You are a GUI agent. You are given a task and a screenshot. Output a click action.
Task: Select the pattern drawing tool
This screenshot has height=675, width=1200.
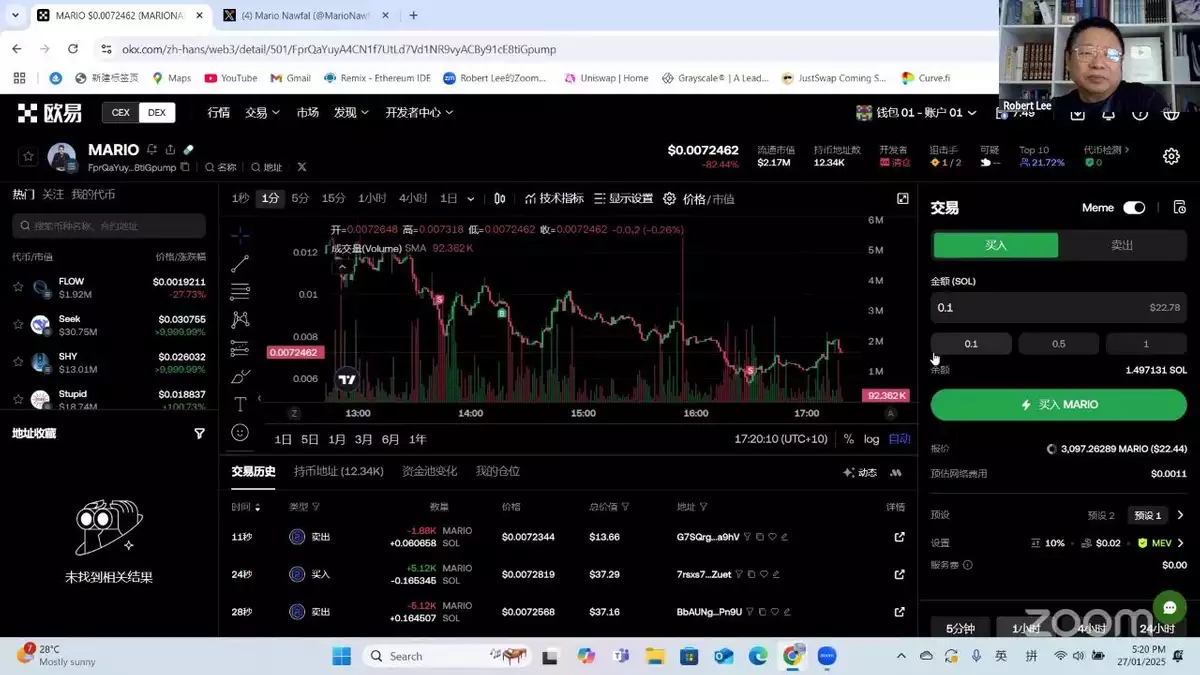(x=240, y=320)
